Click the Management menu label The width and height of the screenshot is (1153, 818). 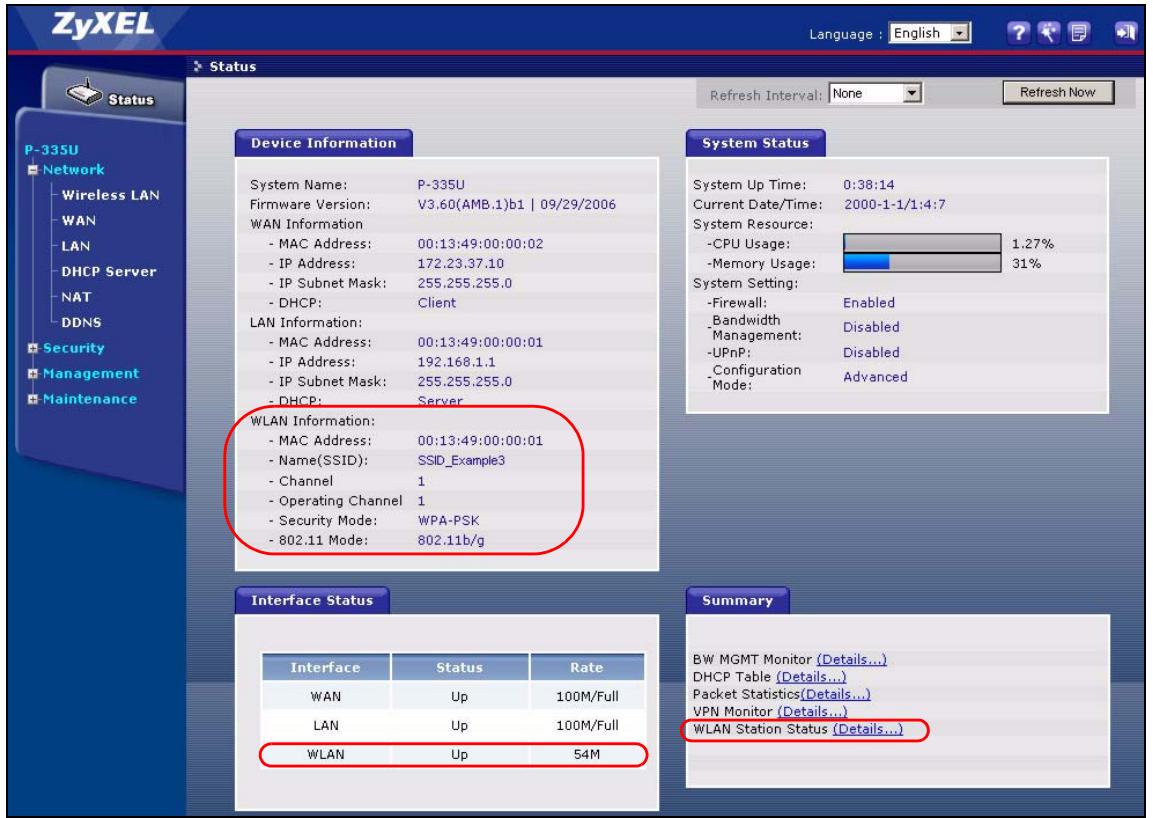(90, 374)
